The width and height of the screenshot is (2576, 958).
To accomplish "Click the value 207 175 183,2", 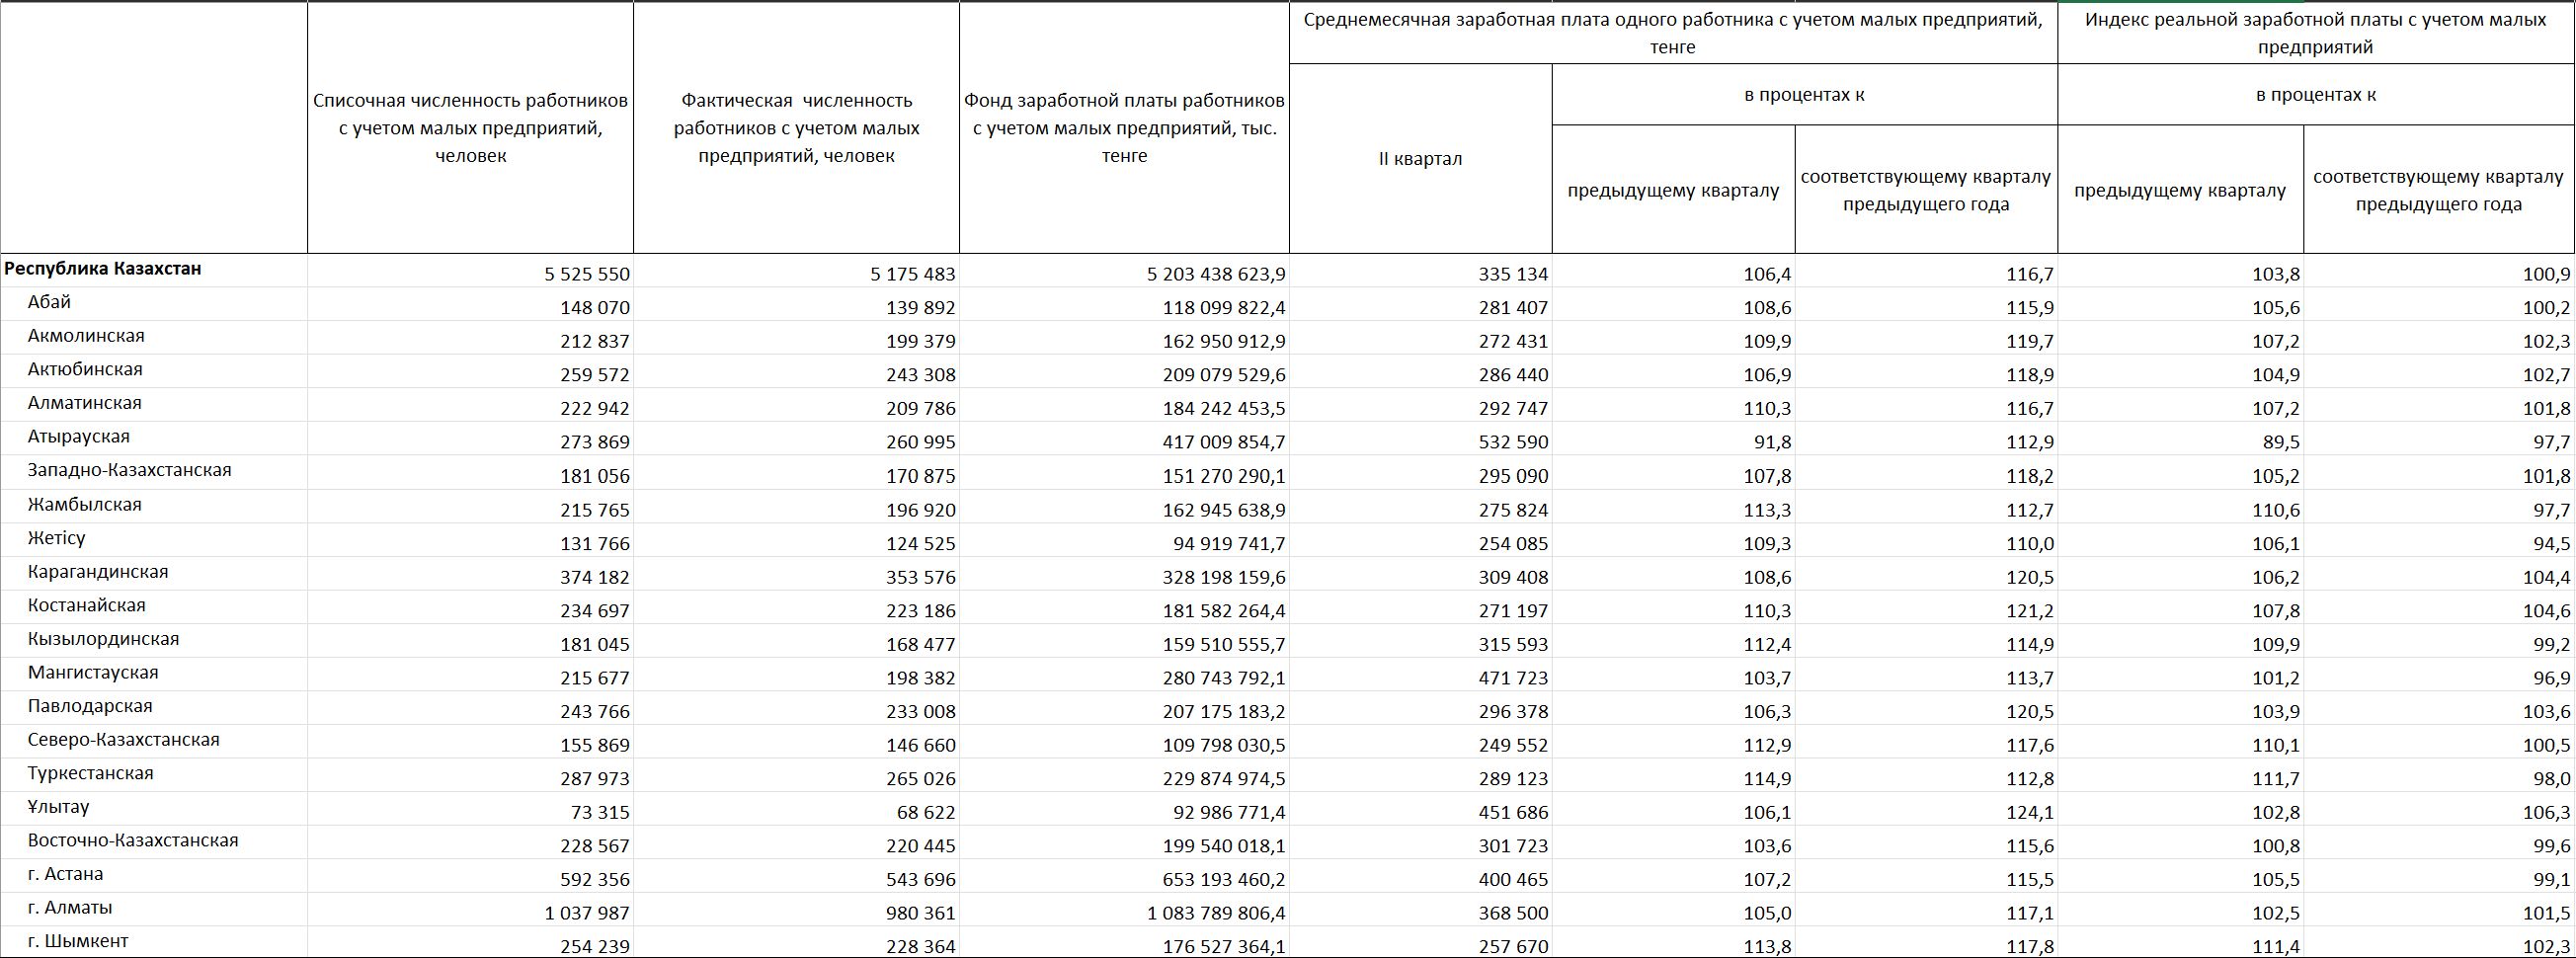I will coord(1224,712).
